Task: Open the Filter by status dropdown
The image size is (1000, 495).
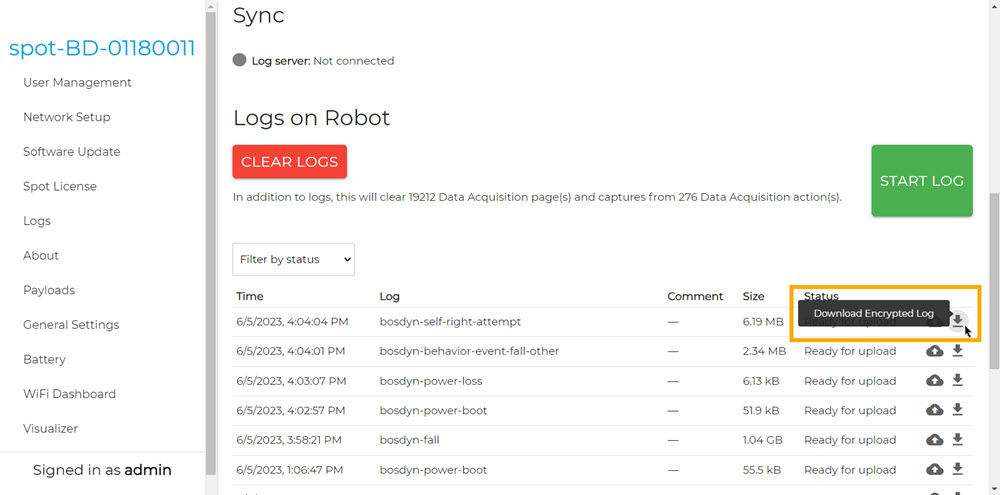Action: tap(293, 259)
